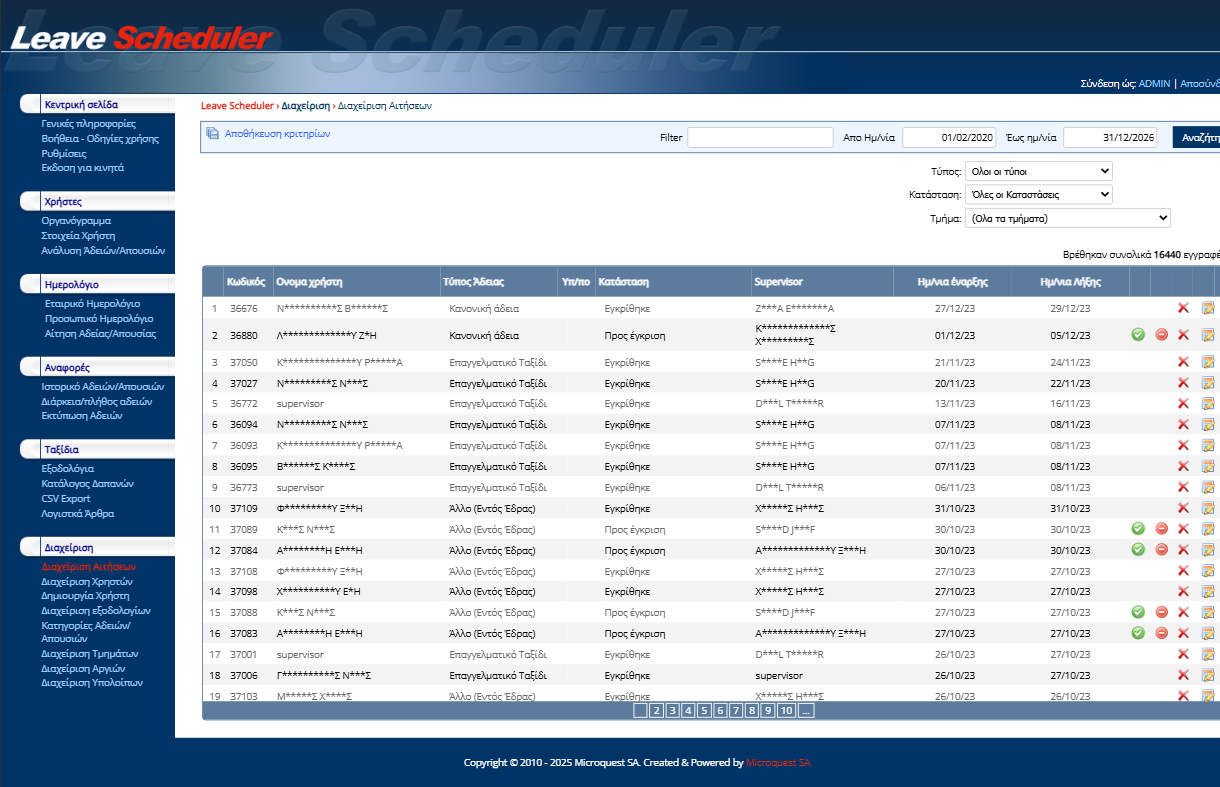The image size is (1220, 787).
Task: Delete the request with code 36676
Action: pos(1183,309)
